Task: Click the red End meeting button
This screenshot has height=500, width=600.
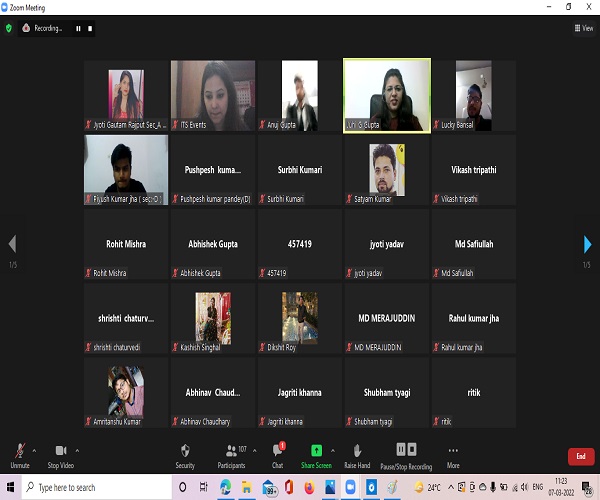Action: [581, 456]
